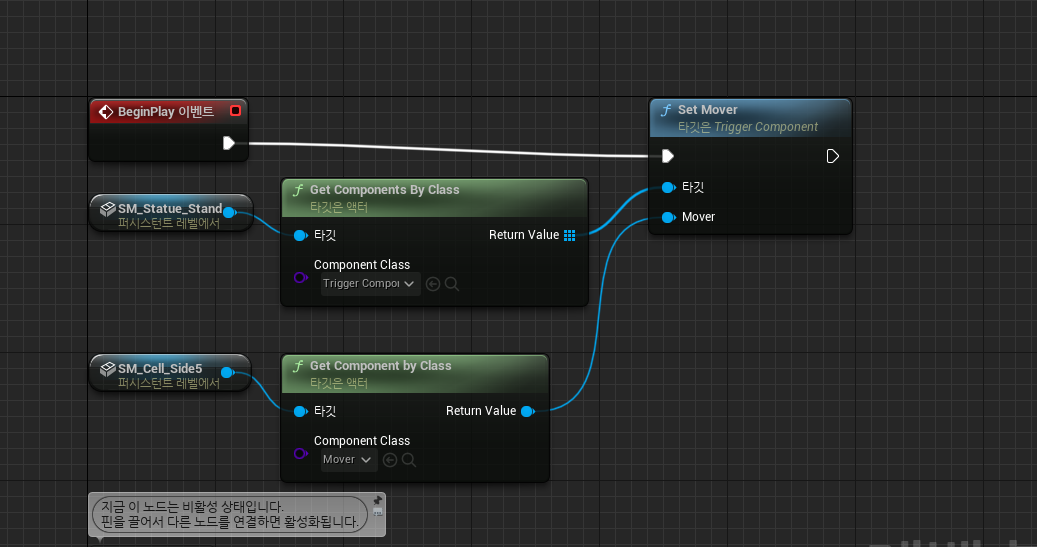Click the function icon on Set Mover header
1037x547 pixels.
click(x=666, y=110)
